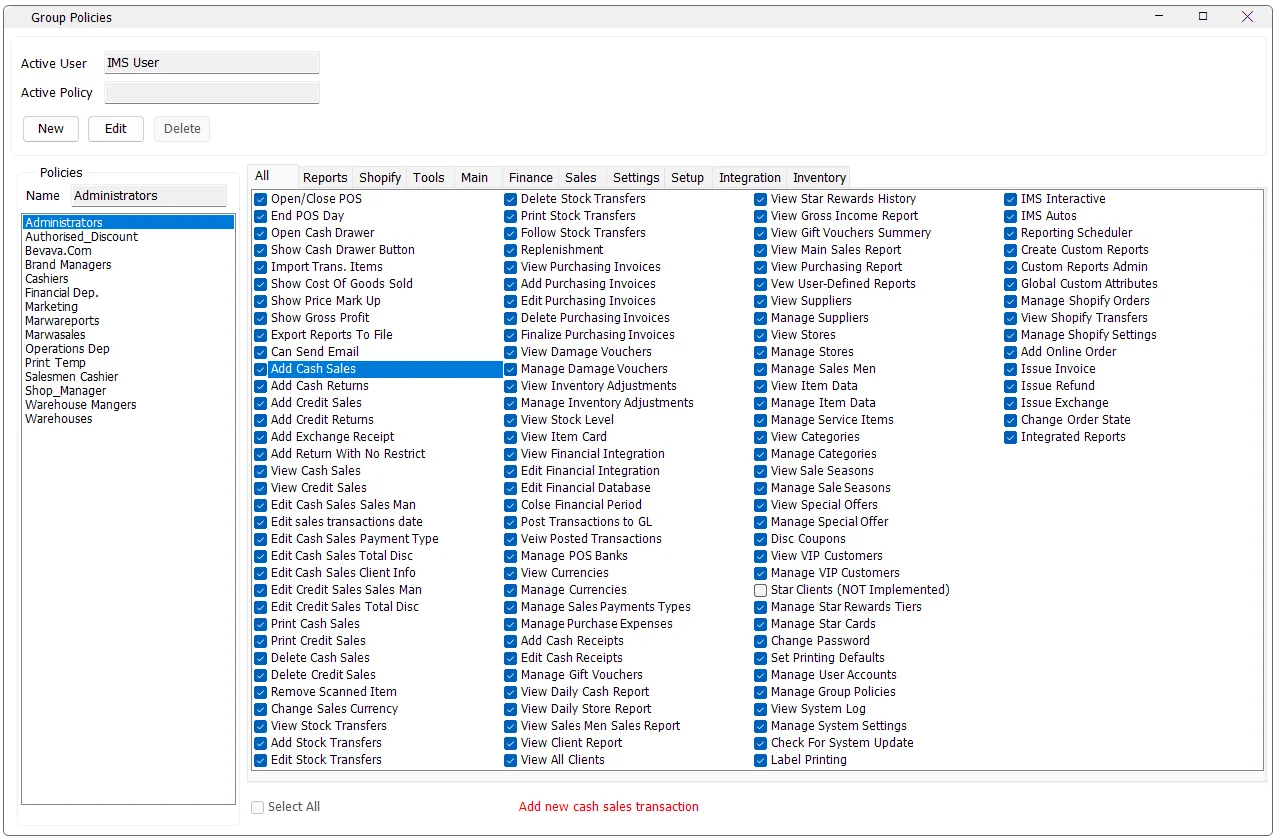Open the Inventory tab
1274x838 pixels.
819,177
